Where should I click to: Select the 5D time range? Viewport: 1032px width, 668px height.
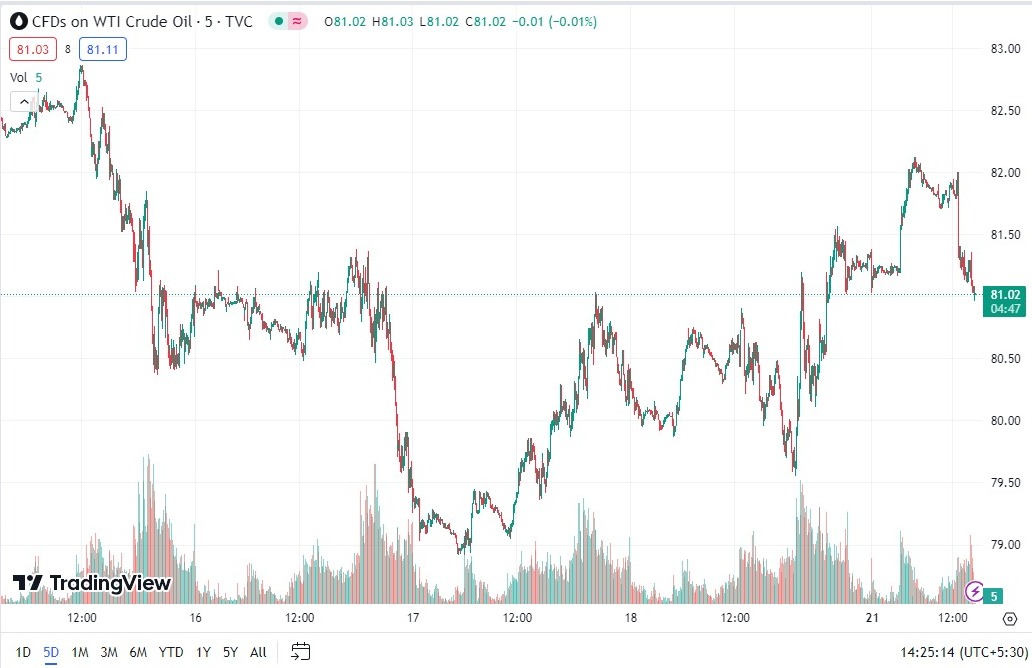tap(51, 652)
